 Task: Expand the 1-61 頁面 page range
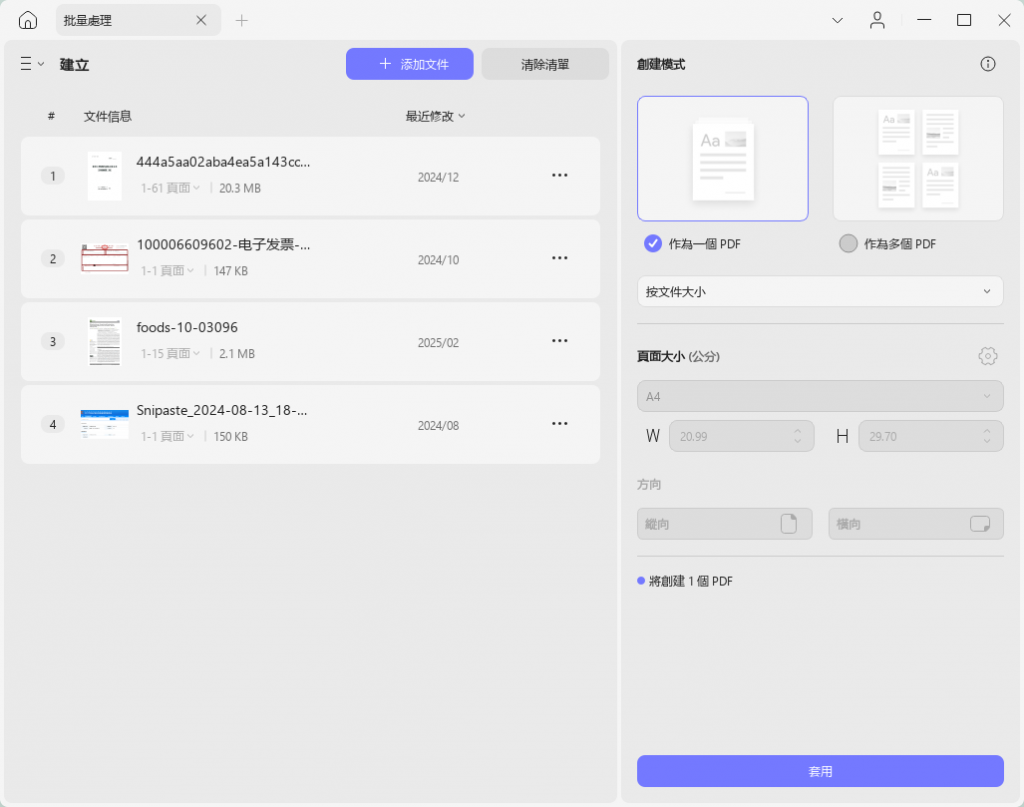click(x=170, y=188)
